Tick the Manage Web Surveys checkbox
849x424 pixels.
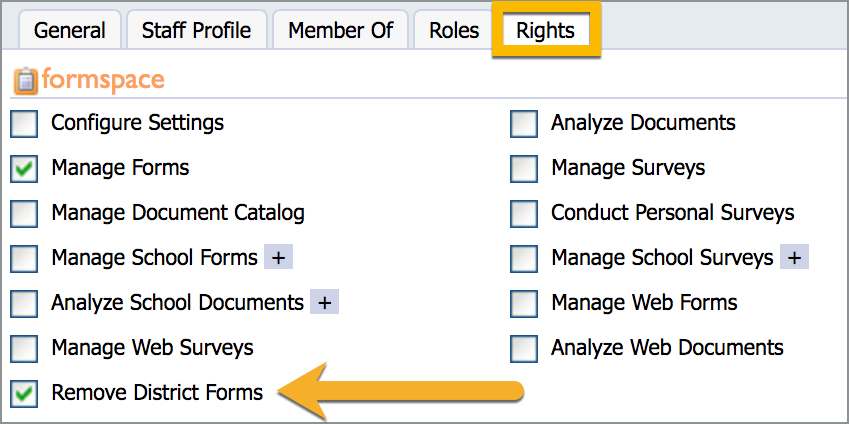[x=24, y=348]
